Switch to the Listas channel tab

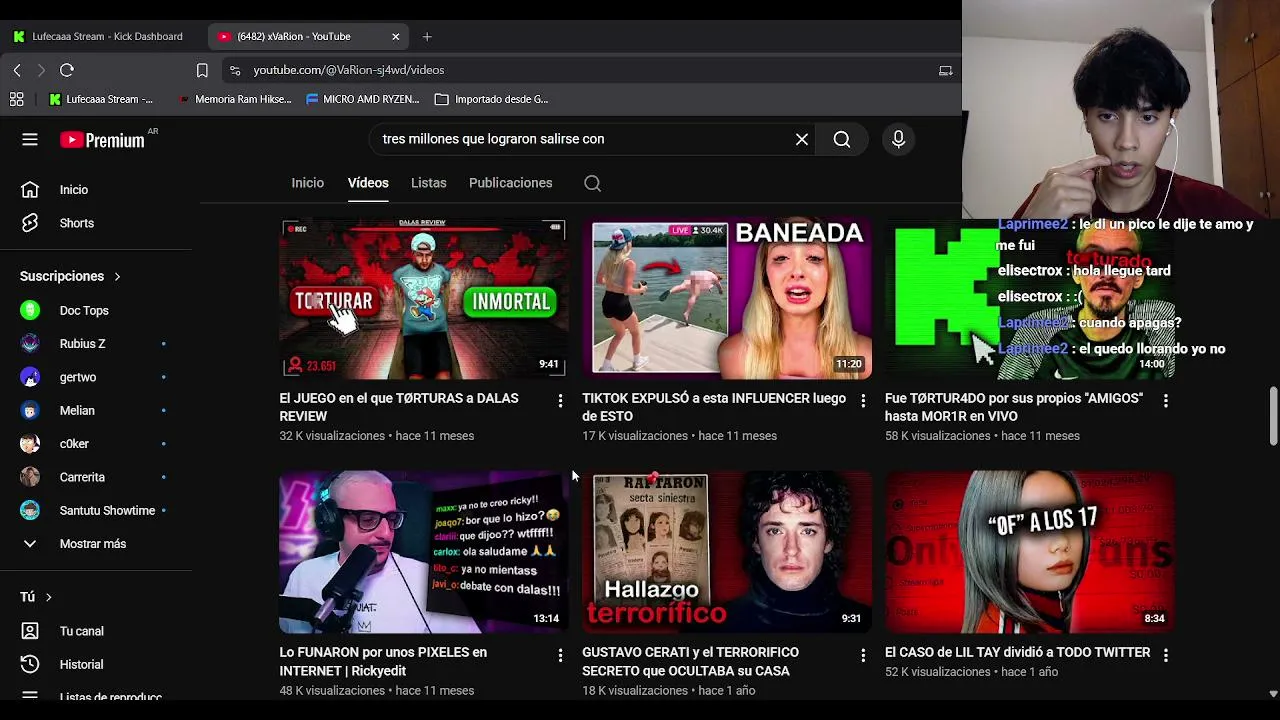[x=428, y=183]
